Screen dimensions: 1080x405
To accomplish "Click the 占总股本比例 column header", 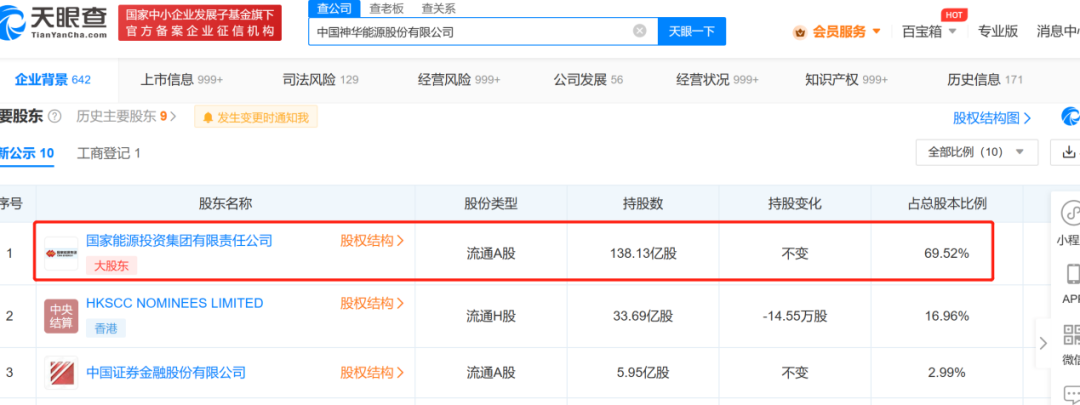I will 946,204.
